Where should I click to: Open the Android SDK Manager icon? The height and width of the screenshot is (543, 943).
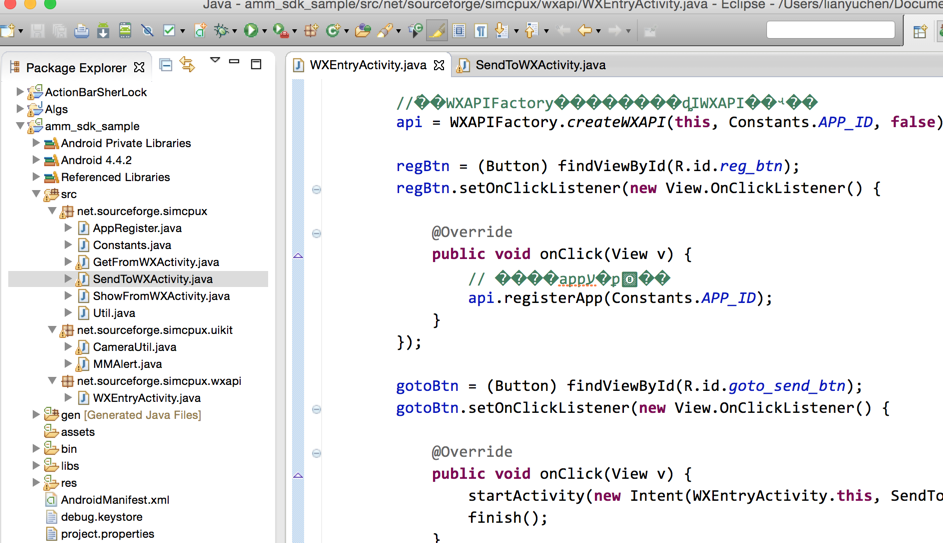coord(103,31)
